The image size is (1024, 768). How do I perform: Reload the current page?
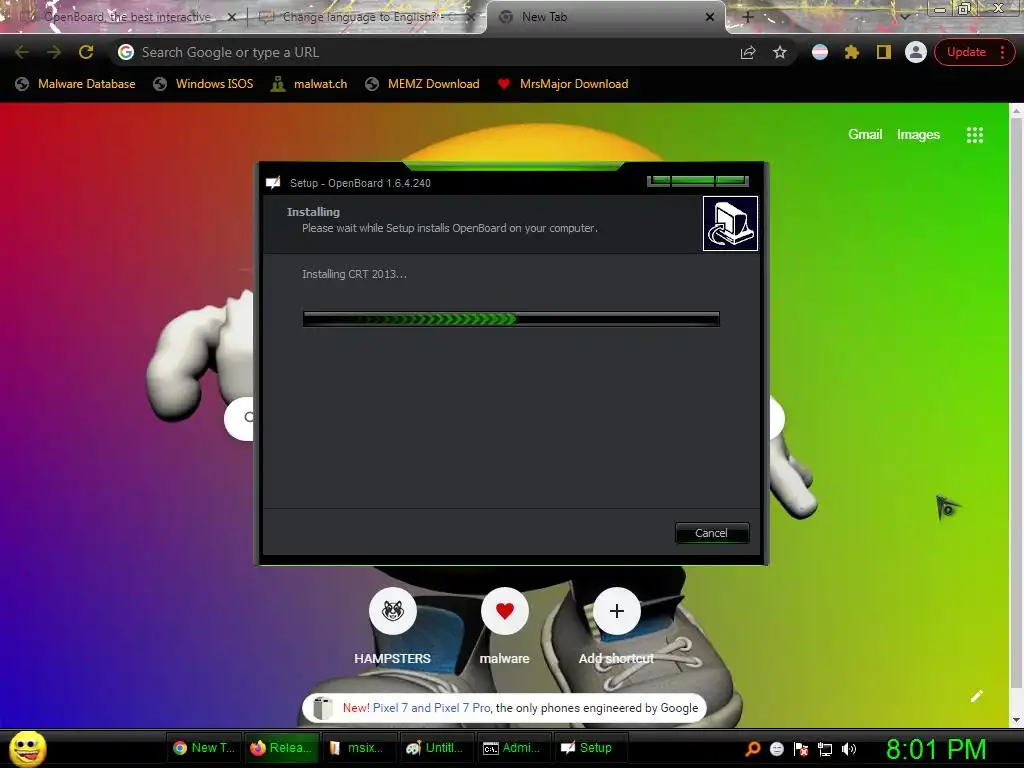[x=86, y=52]
